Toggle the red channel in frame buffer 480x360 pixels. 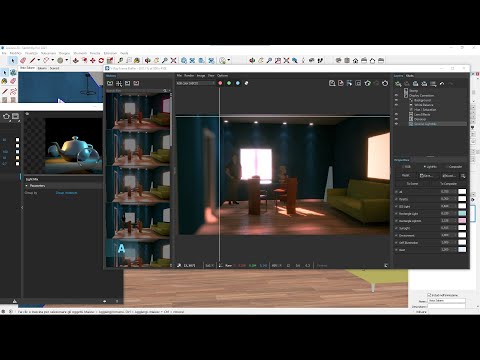(x=220, y=83)
